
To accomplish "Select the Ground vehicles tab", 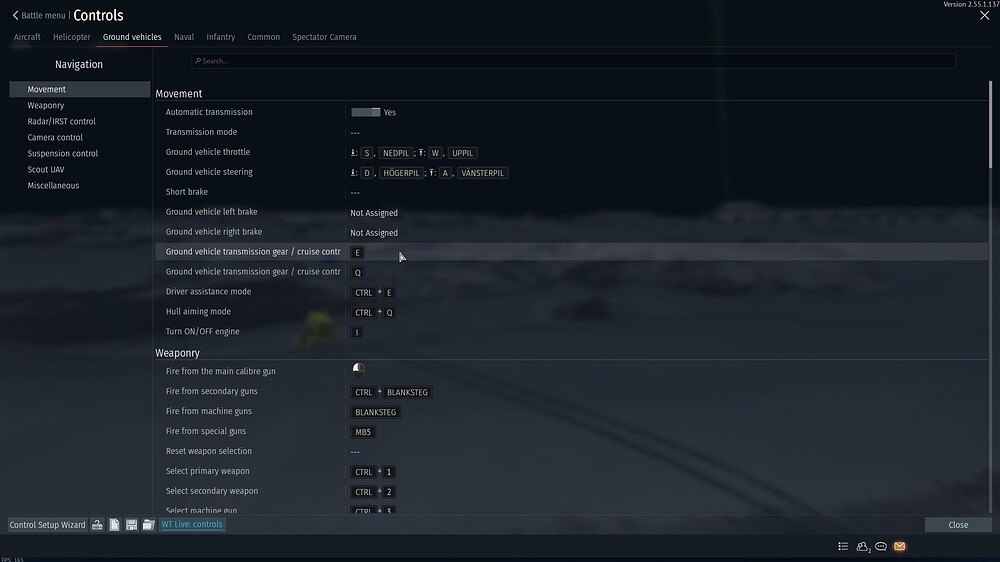I will coord(132,37).
